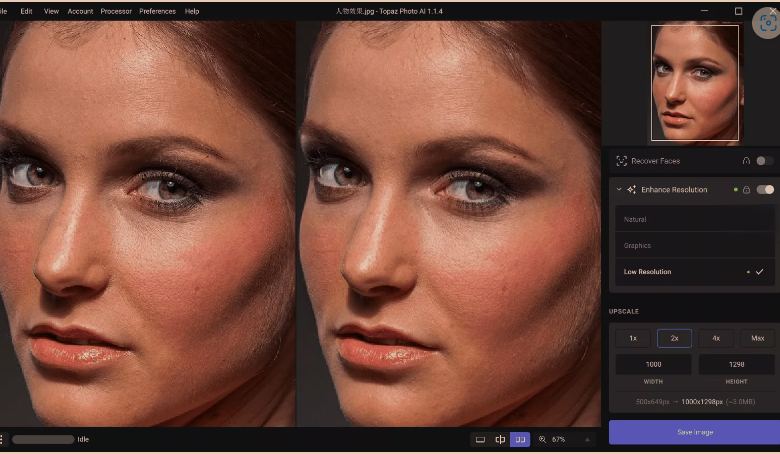Select the Low Resolution model option
The width and height of the screenshot is (780, 454).
[x=648, y=272]
